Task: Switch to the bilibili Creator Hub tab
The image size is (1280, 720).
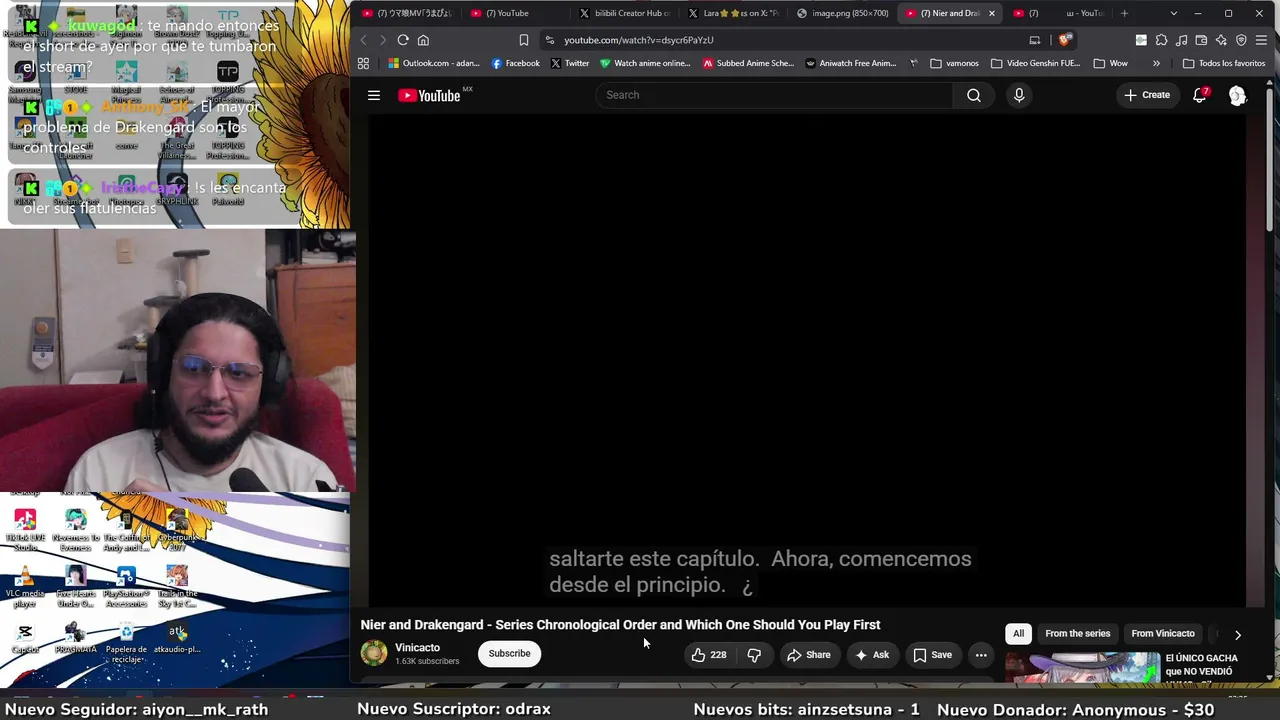Action: (x=625, y=13)
